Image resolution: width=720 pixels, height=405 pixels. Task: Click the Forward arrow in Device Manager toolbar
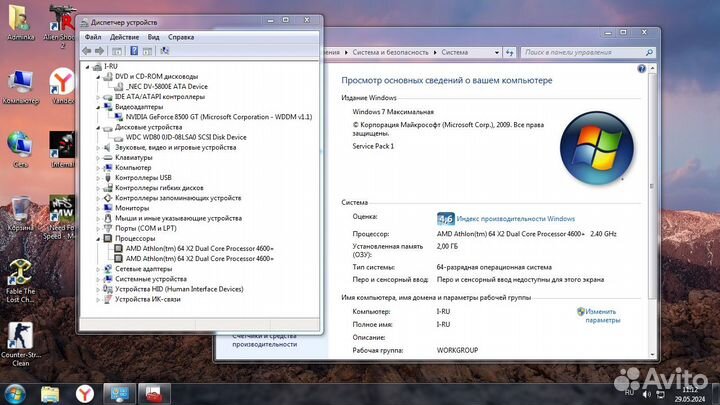(x=100, y=51)
